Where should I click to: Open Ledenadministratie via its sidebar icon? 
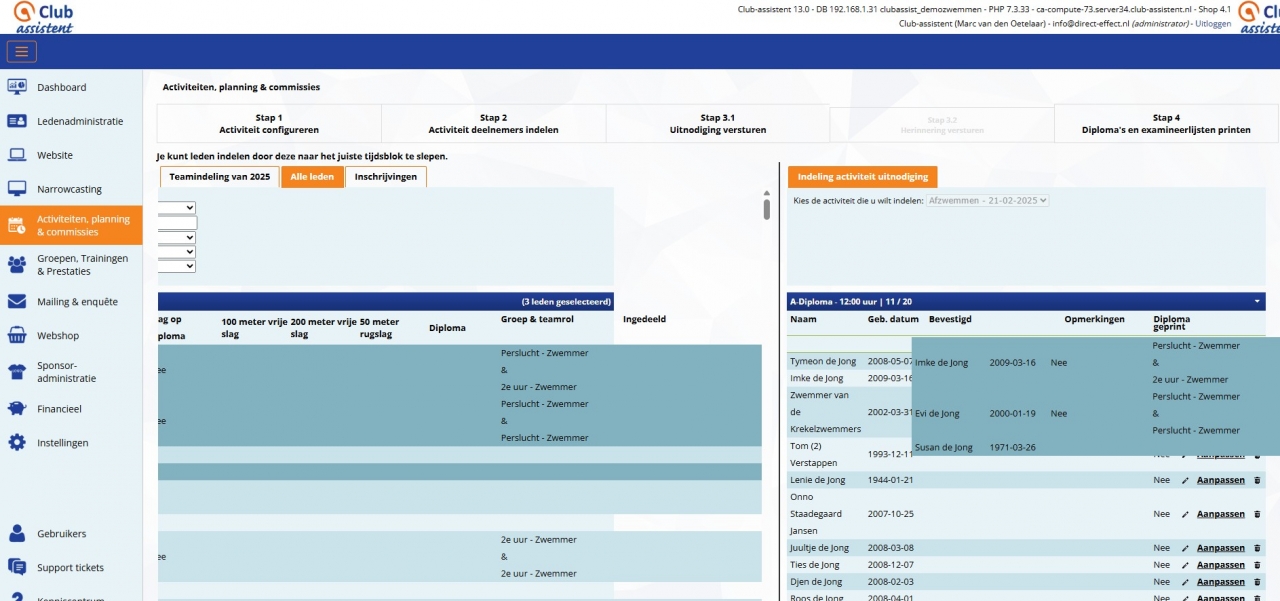[17, 121]
